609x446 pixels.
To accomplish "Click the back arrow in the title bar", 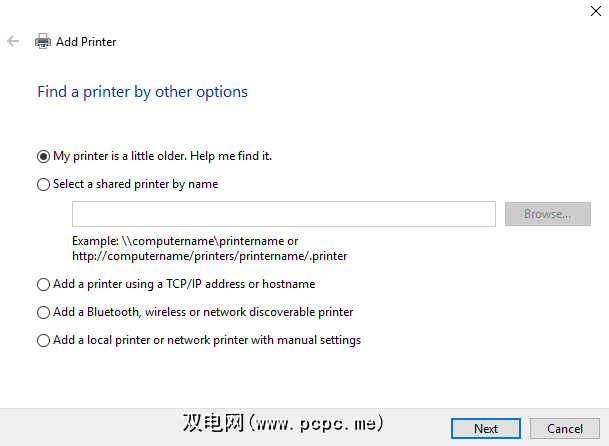I will pos(13,42).
